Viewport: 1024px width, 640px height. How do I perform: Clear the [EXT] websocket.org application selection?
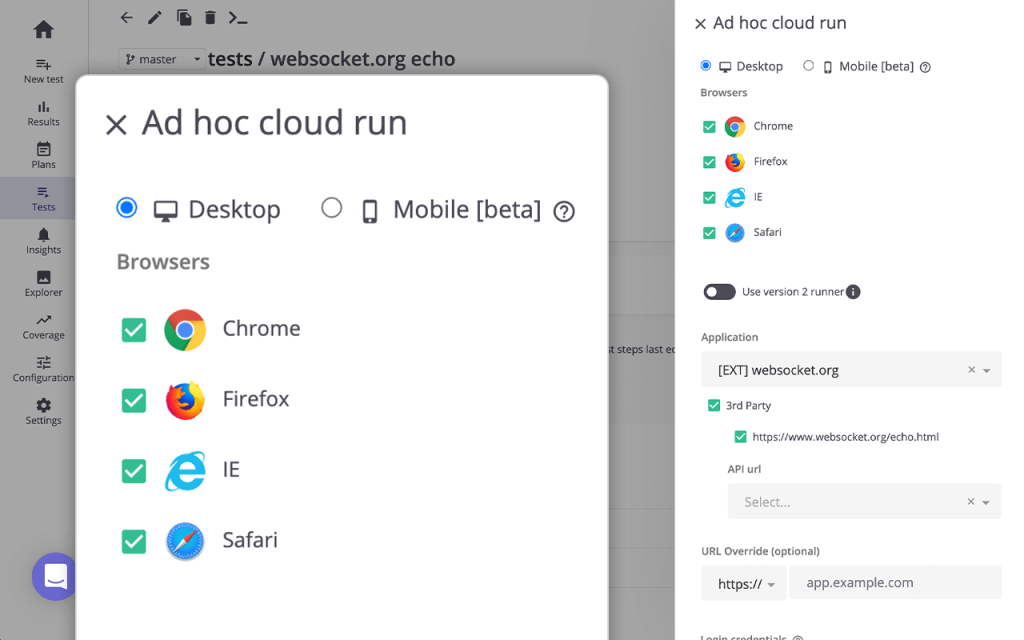click(x=971, y=370)
